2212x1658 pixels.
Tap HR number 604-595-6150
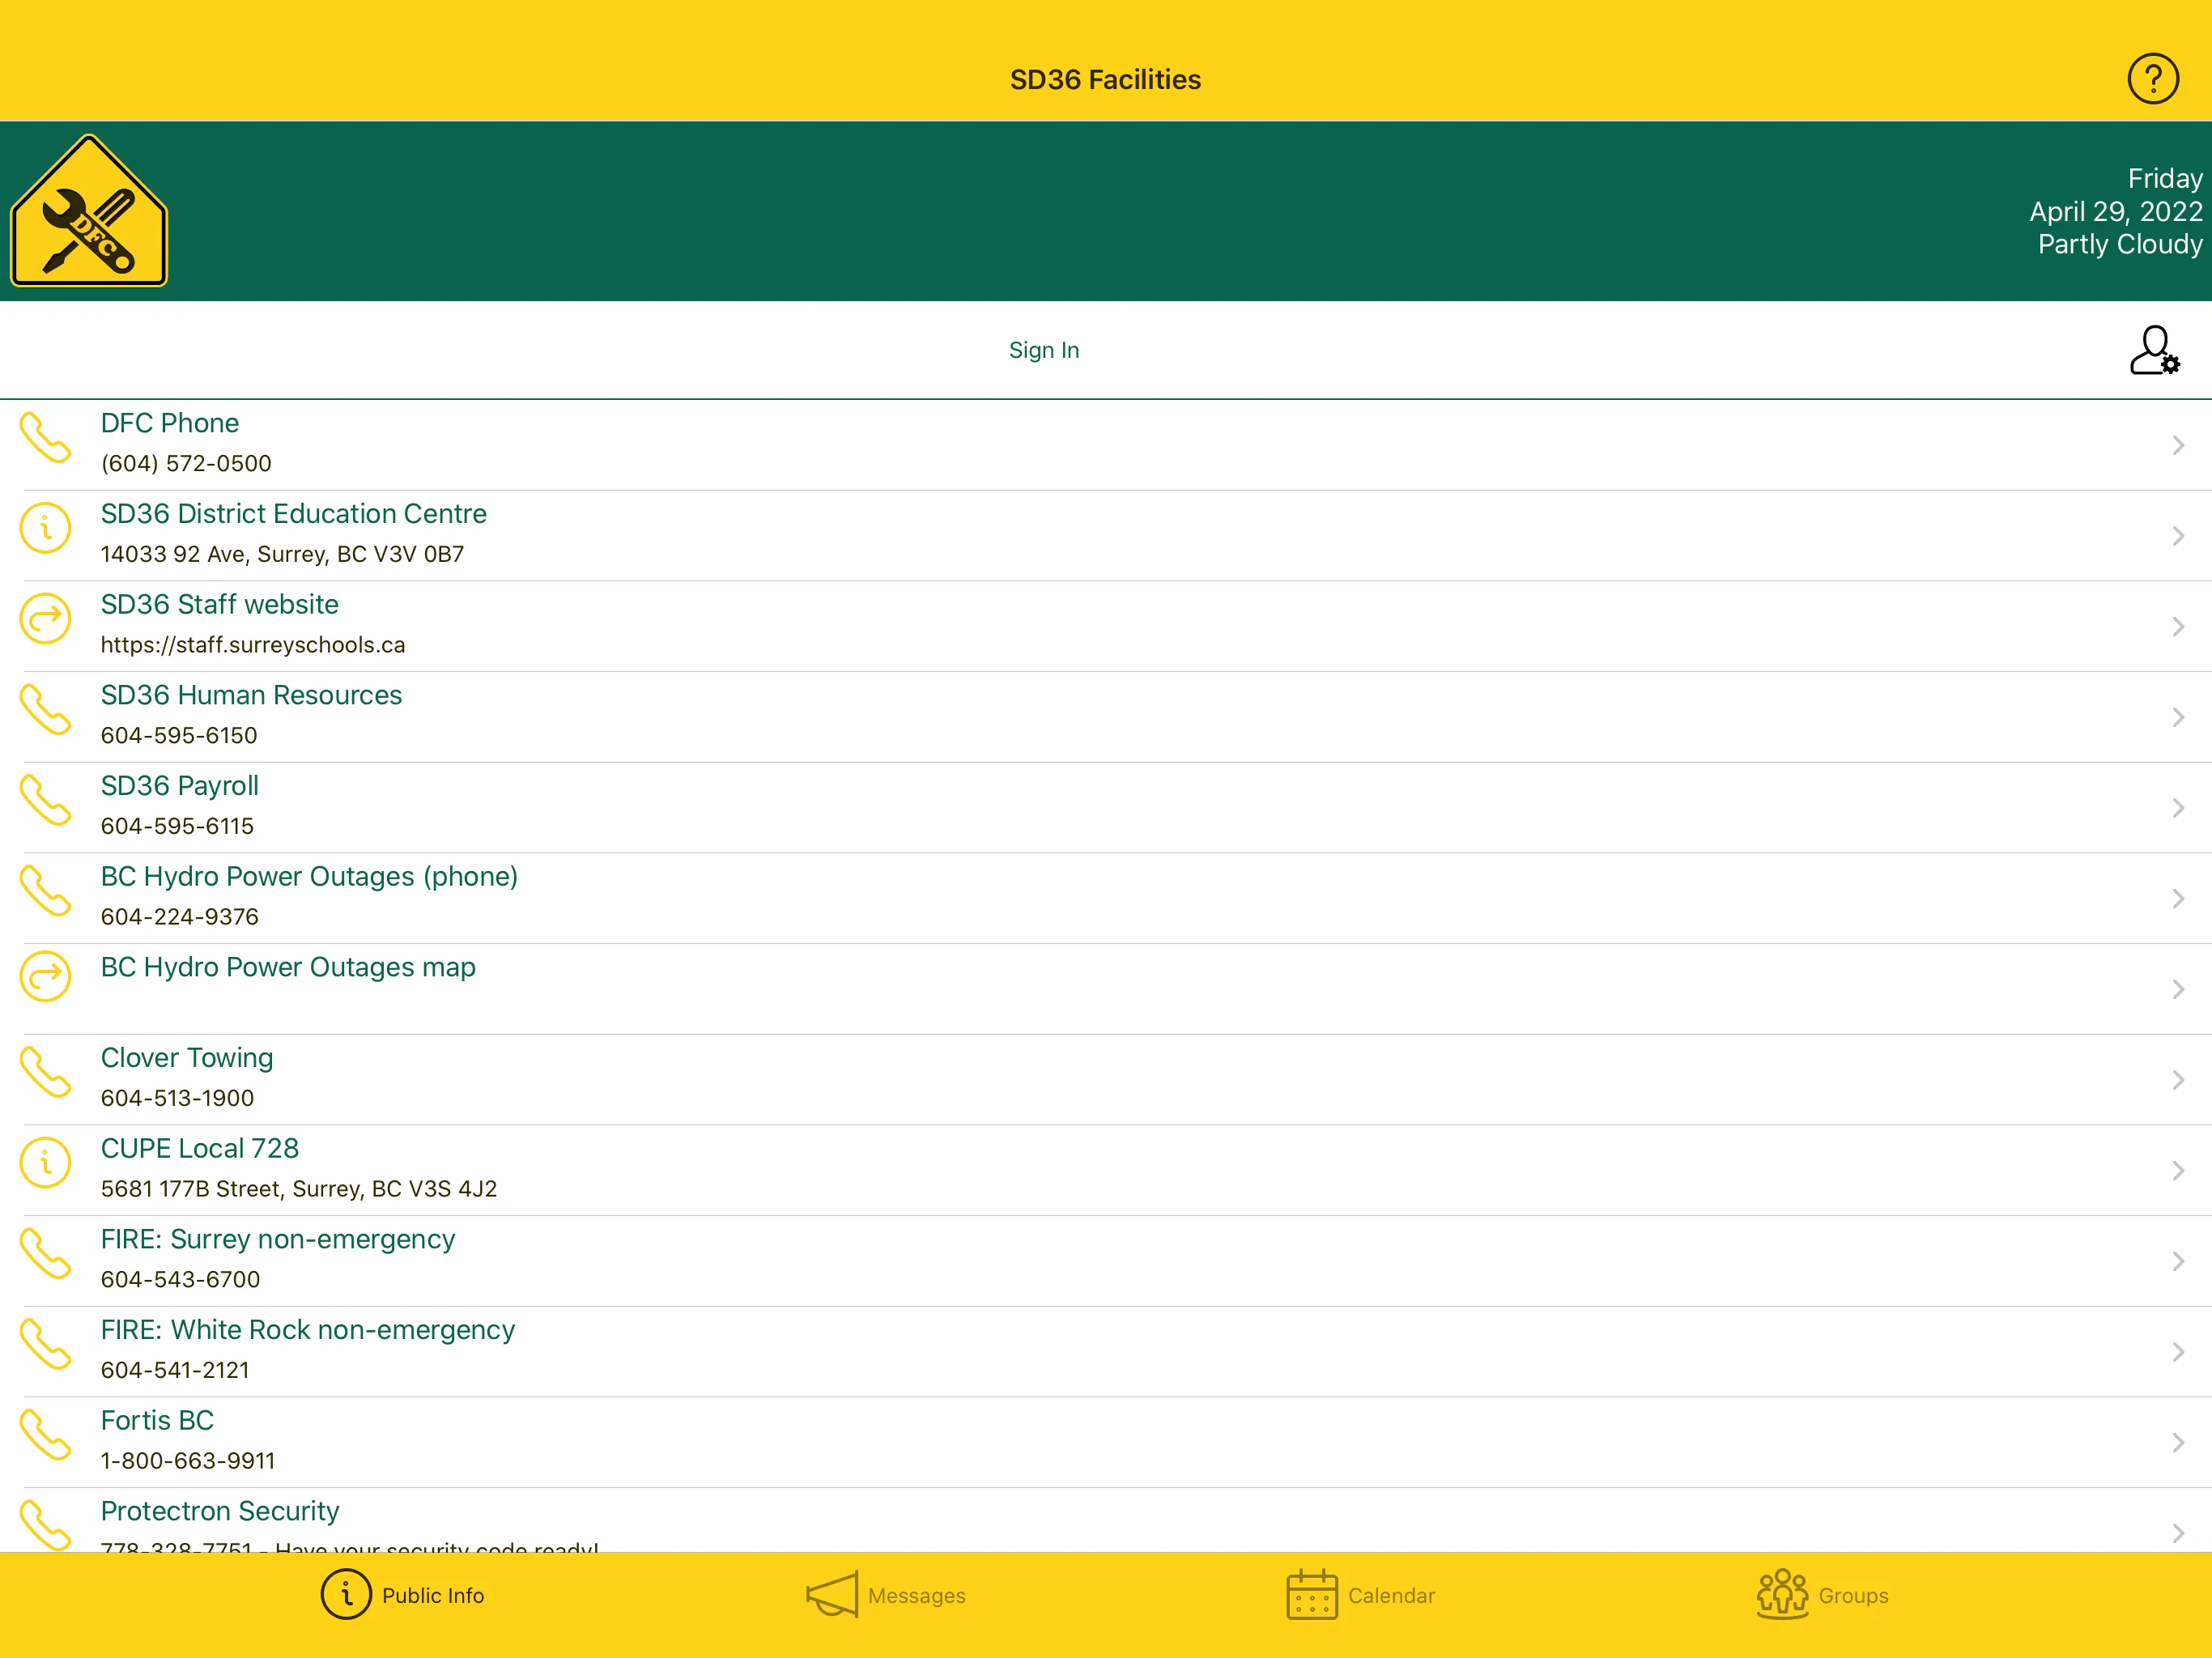[x=178, y=736]
